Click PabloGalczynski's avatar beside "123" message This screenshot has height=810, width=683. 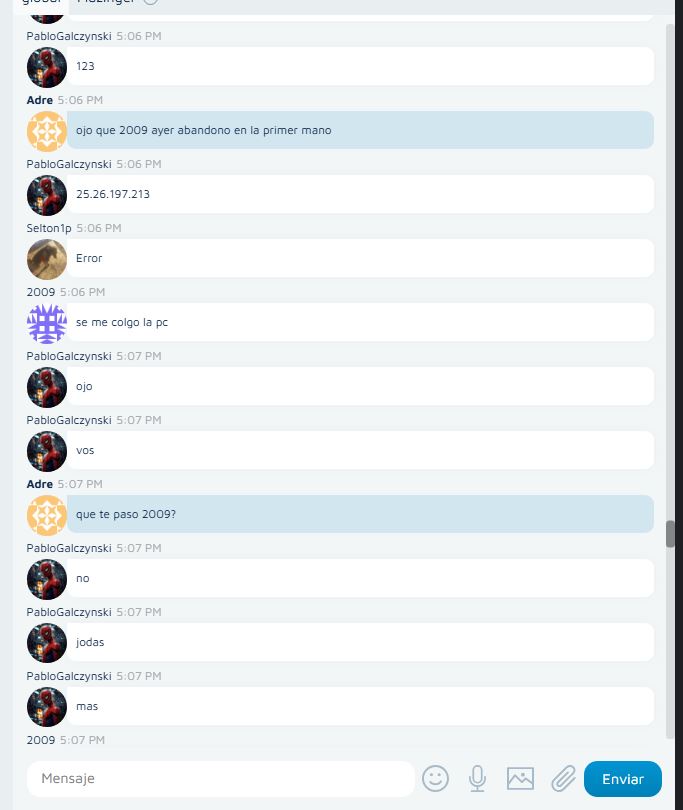click(x=47, y=67)
